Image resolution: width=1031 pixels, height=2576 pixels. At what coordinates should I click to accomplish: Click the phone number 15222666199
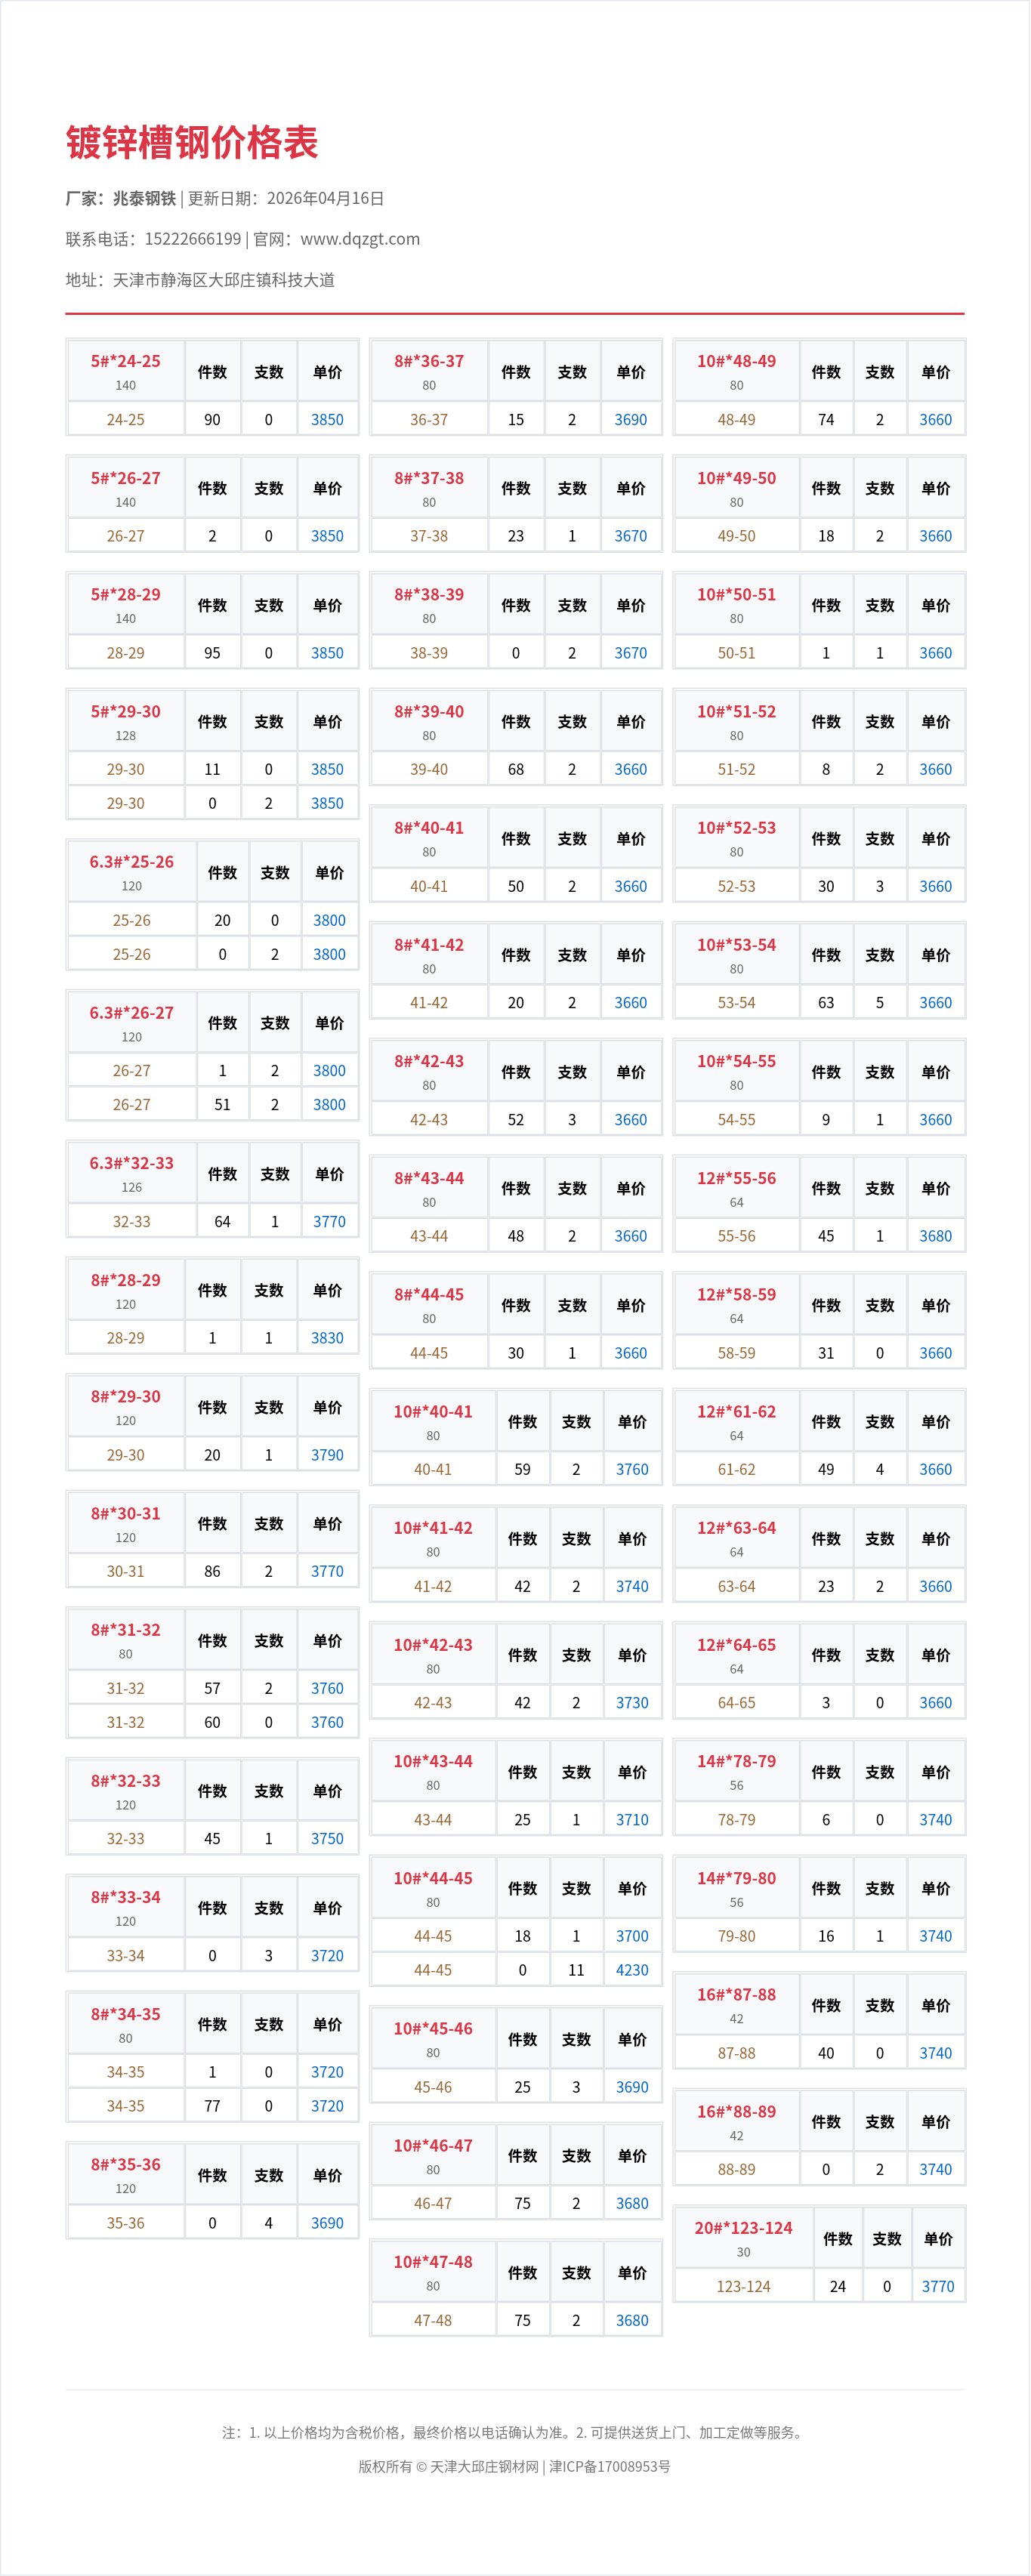click(193, 239)
